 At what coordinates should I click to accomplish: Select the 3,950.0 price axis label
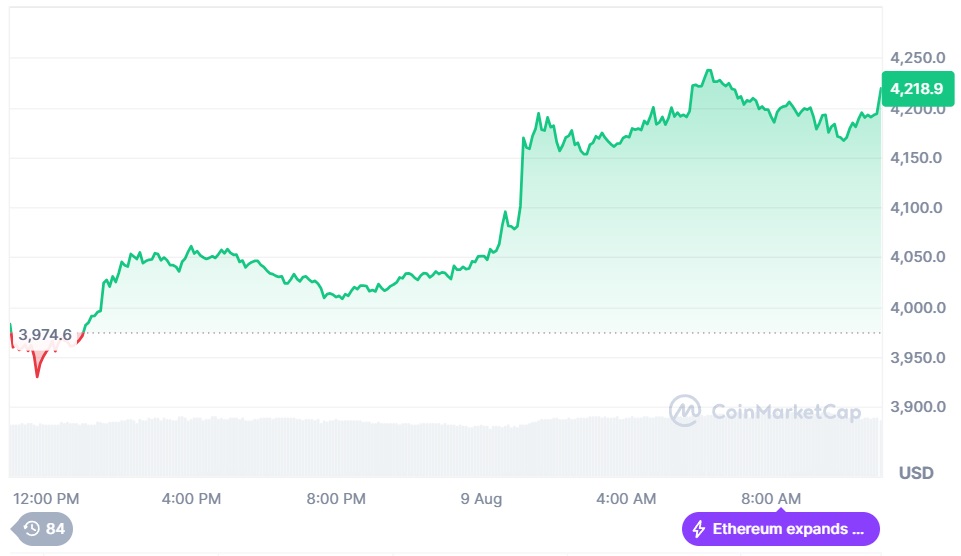click(x=917, y=357)
